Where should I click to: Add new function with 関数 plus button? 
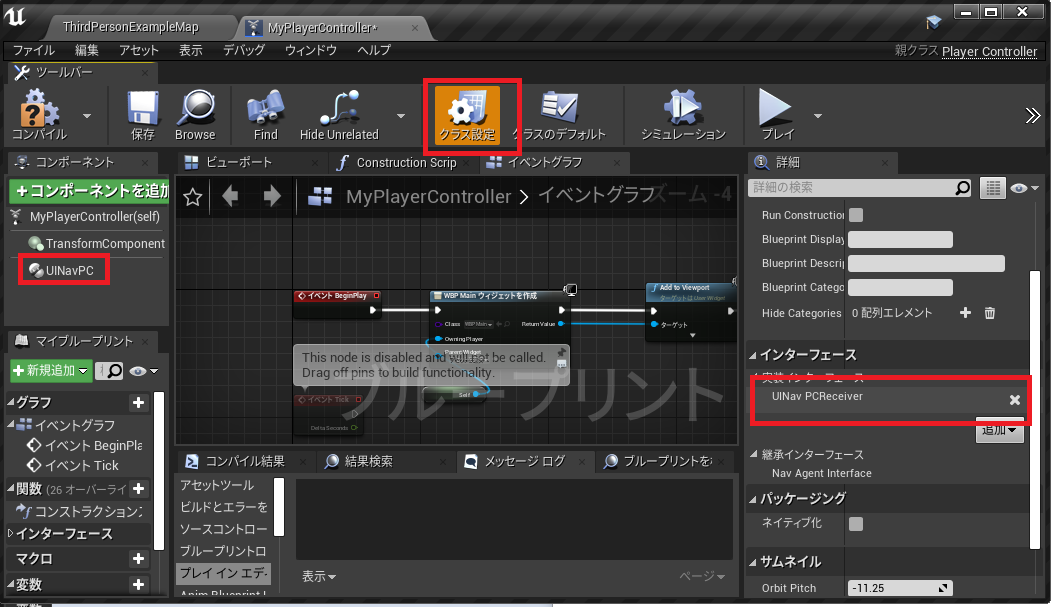coord(138,488)
